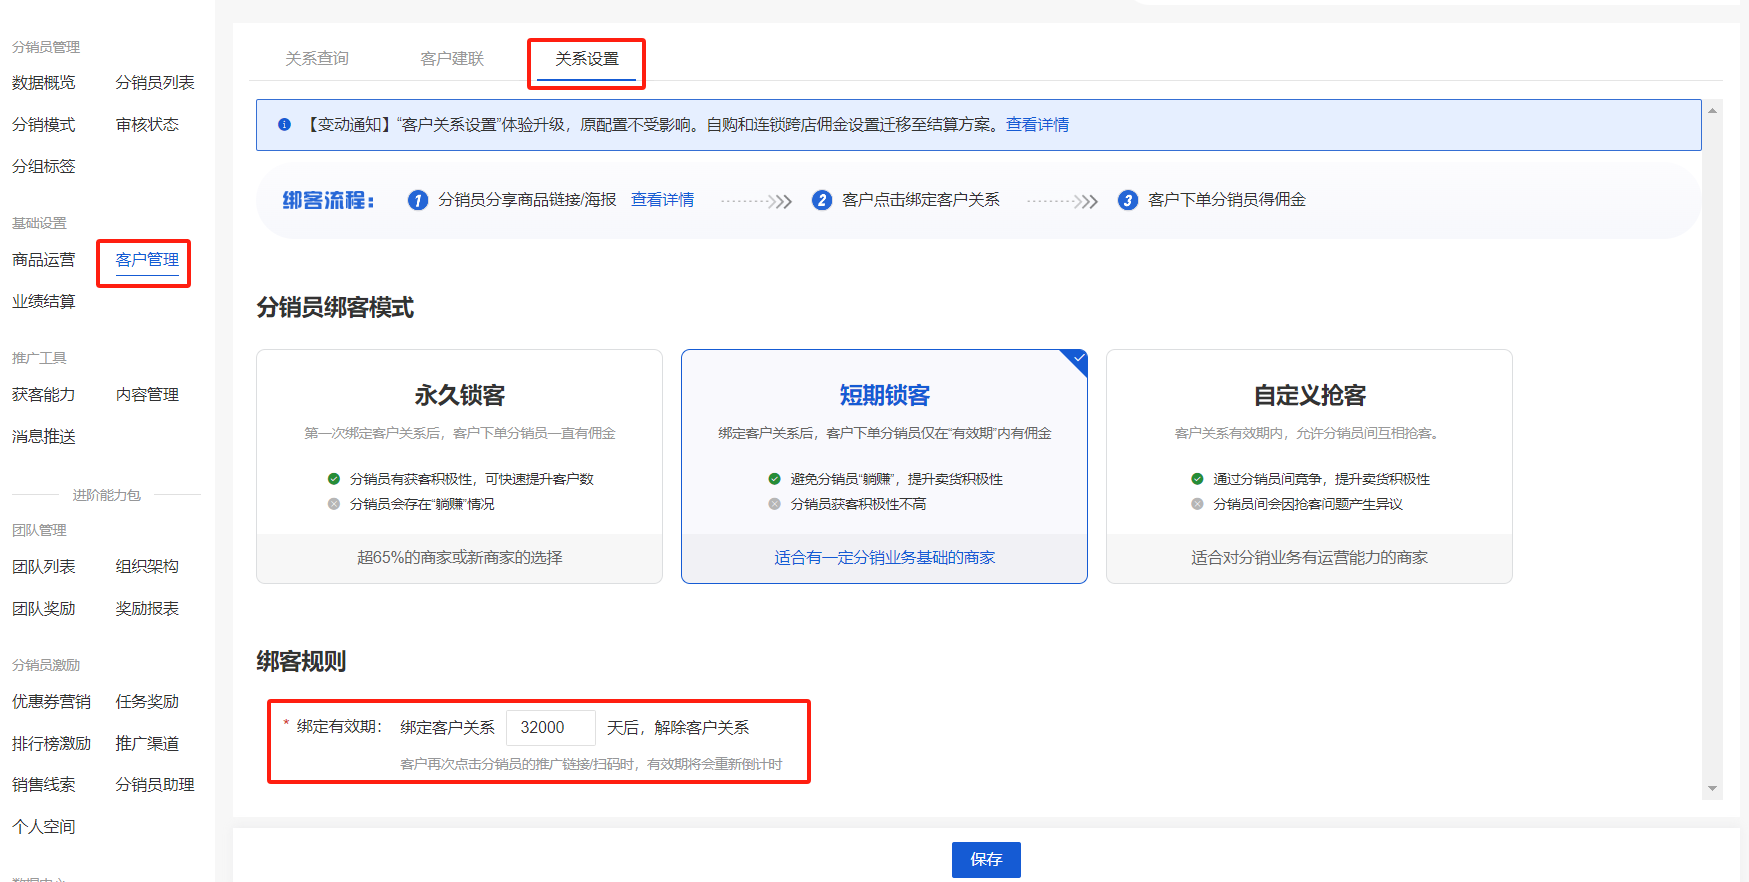Open 奖励报表 menu item
This screenshot has width=1749, height=882.
147,609
